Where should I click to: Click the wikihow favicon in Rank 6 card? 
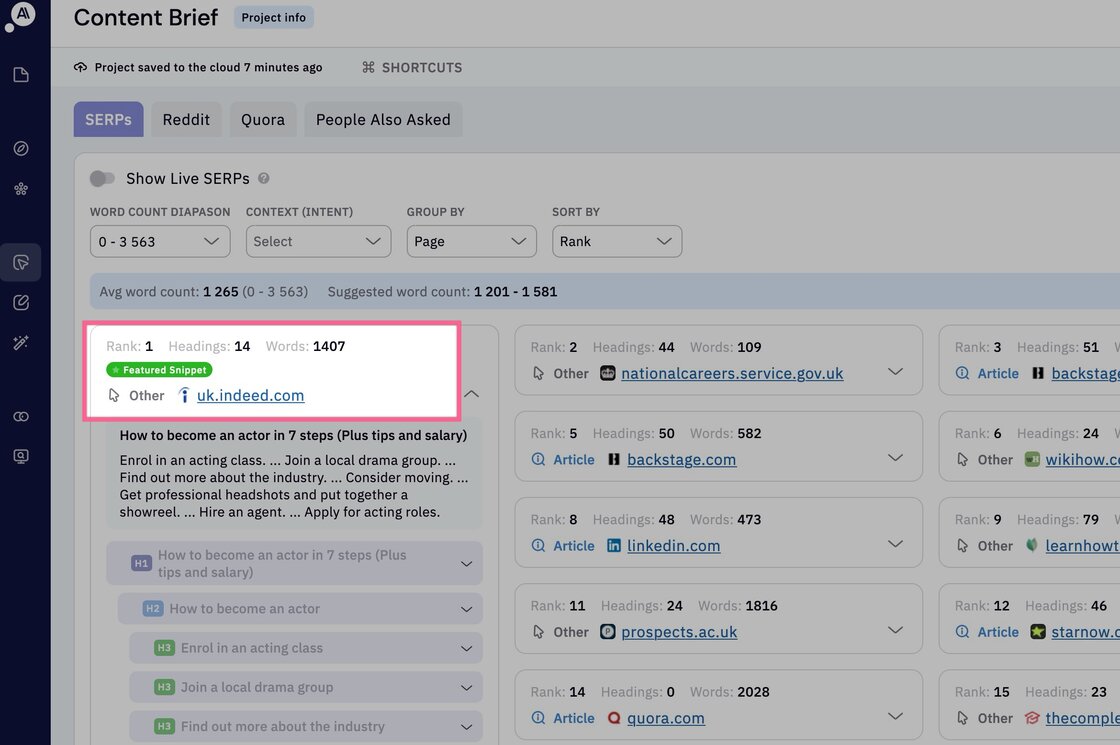tap(1032, 459)
